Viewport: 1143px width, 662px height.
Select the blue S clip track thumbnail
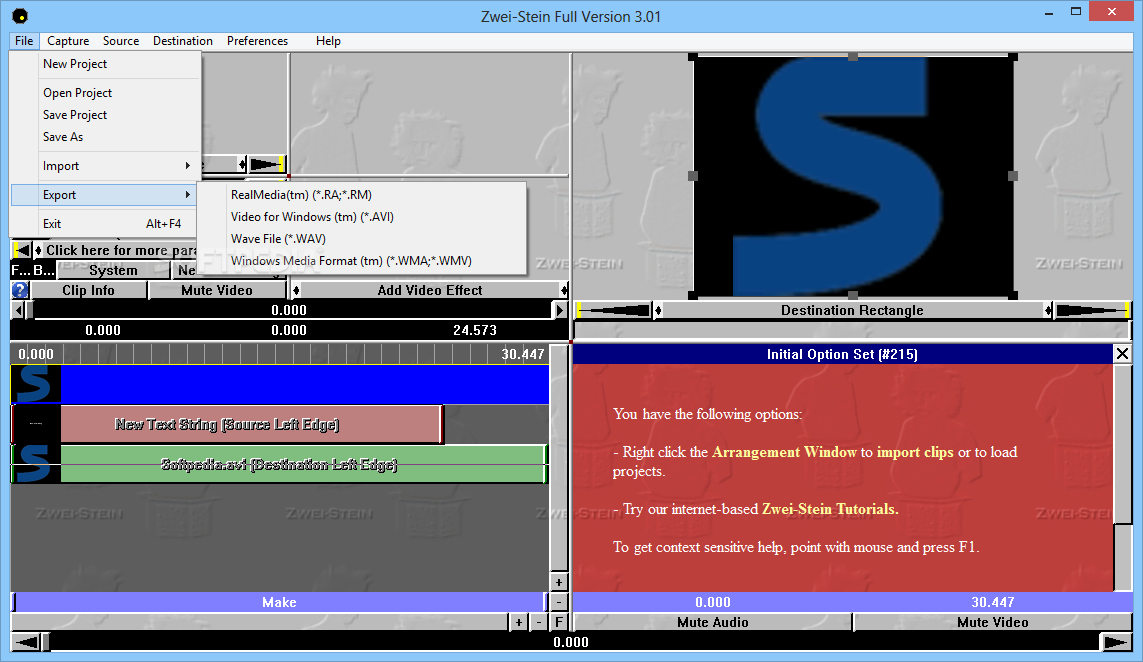[x=35, y=384]
